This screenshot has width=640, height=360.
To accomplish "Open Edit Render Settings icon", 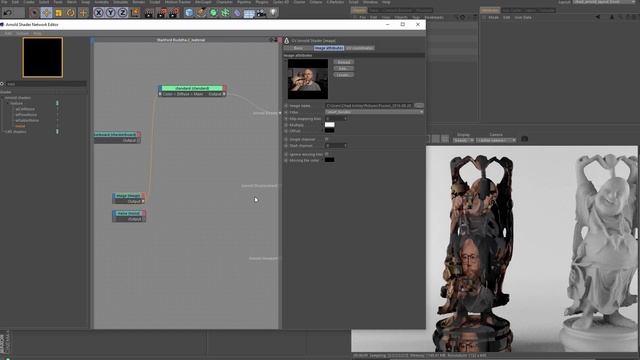I will point(174,13).
